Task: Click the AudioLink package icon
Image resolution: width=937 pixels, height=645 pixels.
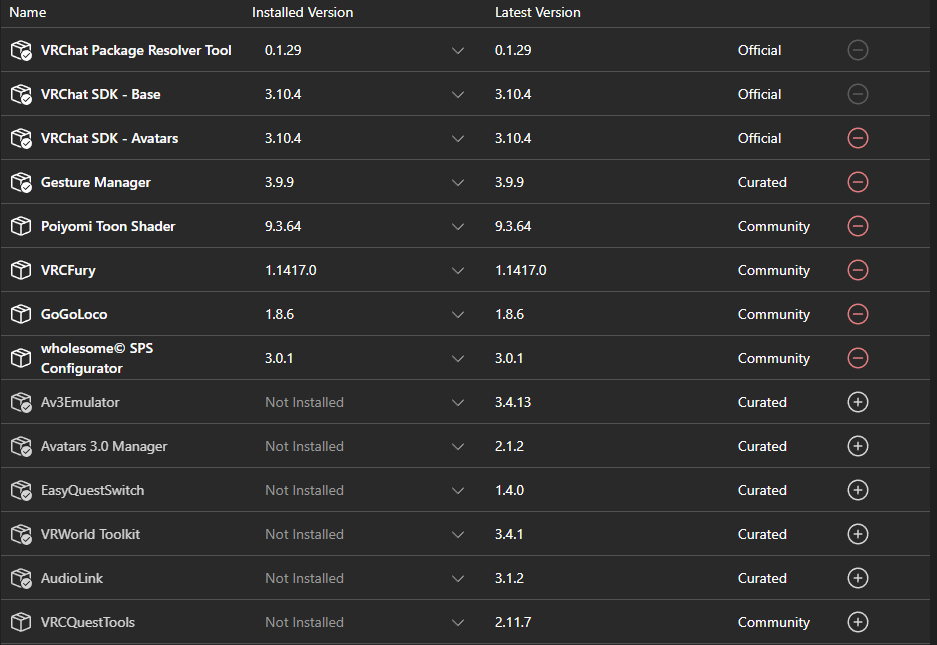Action: point(21,578)
